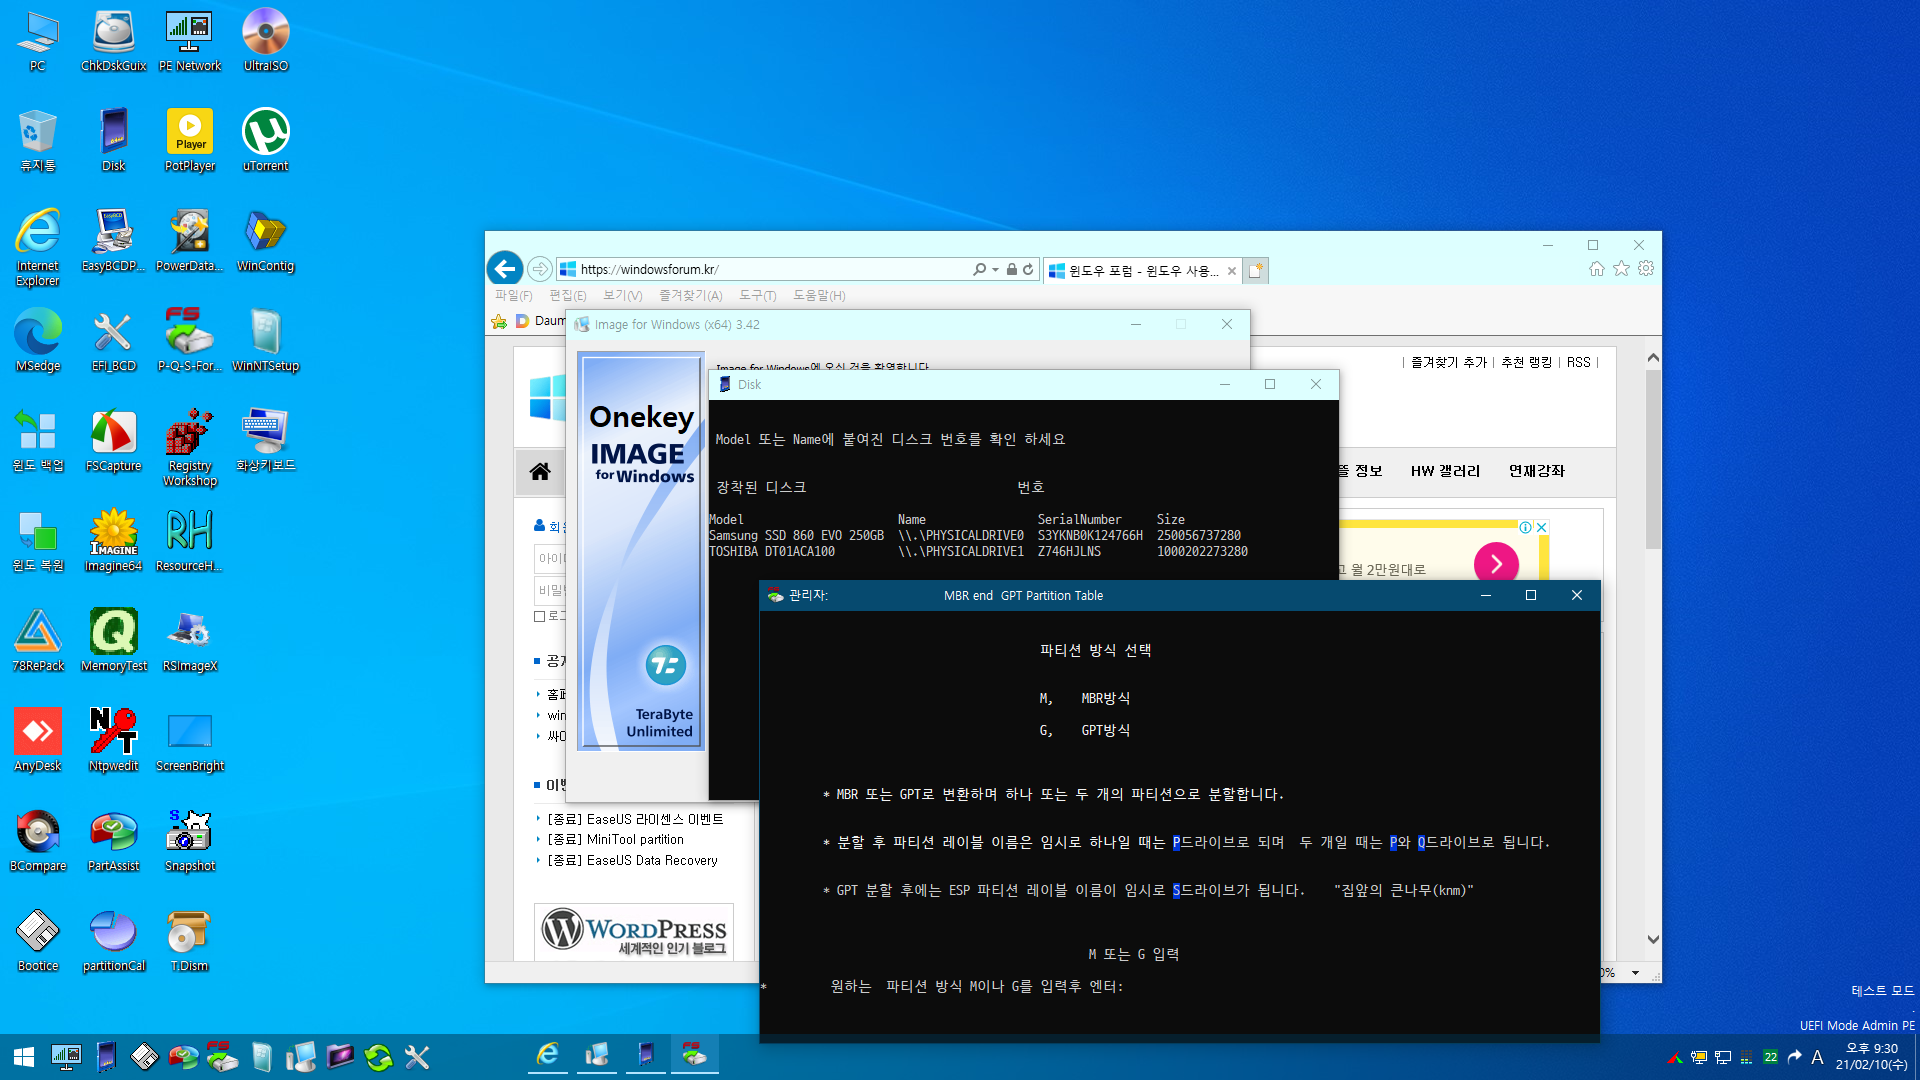Open the EaseUS 라이센스 이벤트 link

635,819
